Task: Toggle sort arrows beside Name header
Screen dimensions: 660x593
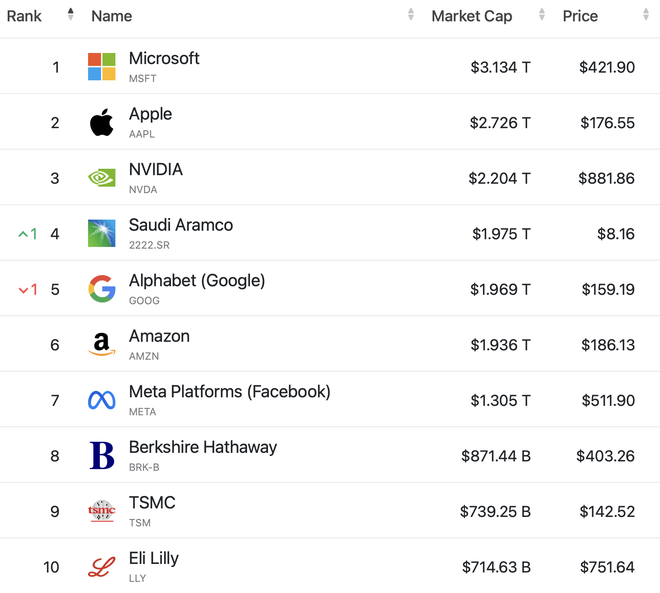Action: [x=411, y=14]
